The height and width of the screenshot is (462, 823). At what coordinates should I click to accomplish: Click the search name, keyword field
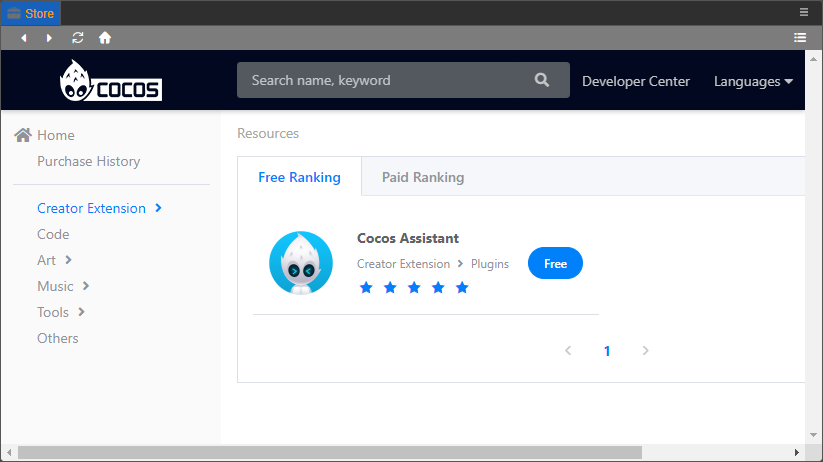[385, 80]
